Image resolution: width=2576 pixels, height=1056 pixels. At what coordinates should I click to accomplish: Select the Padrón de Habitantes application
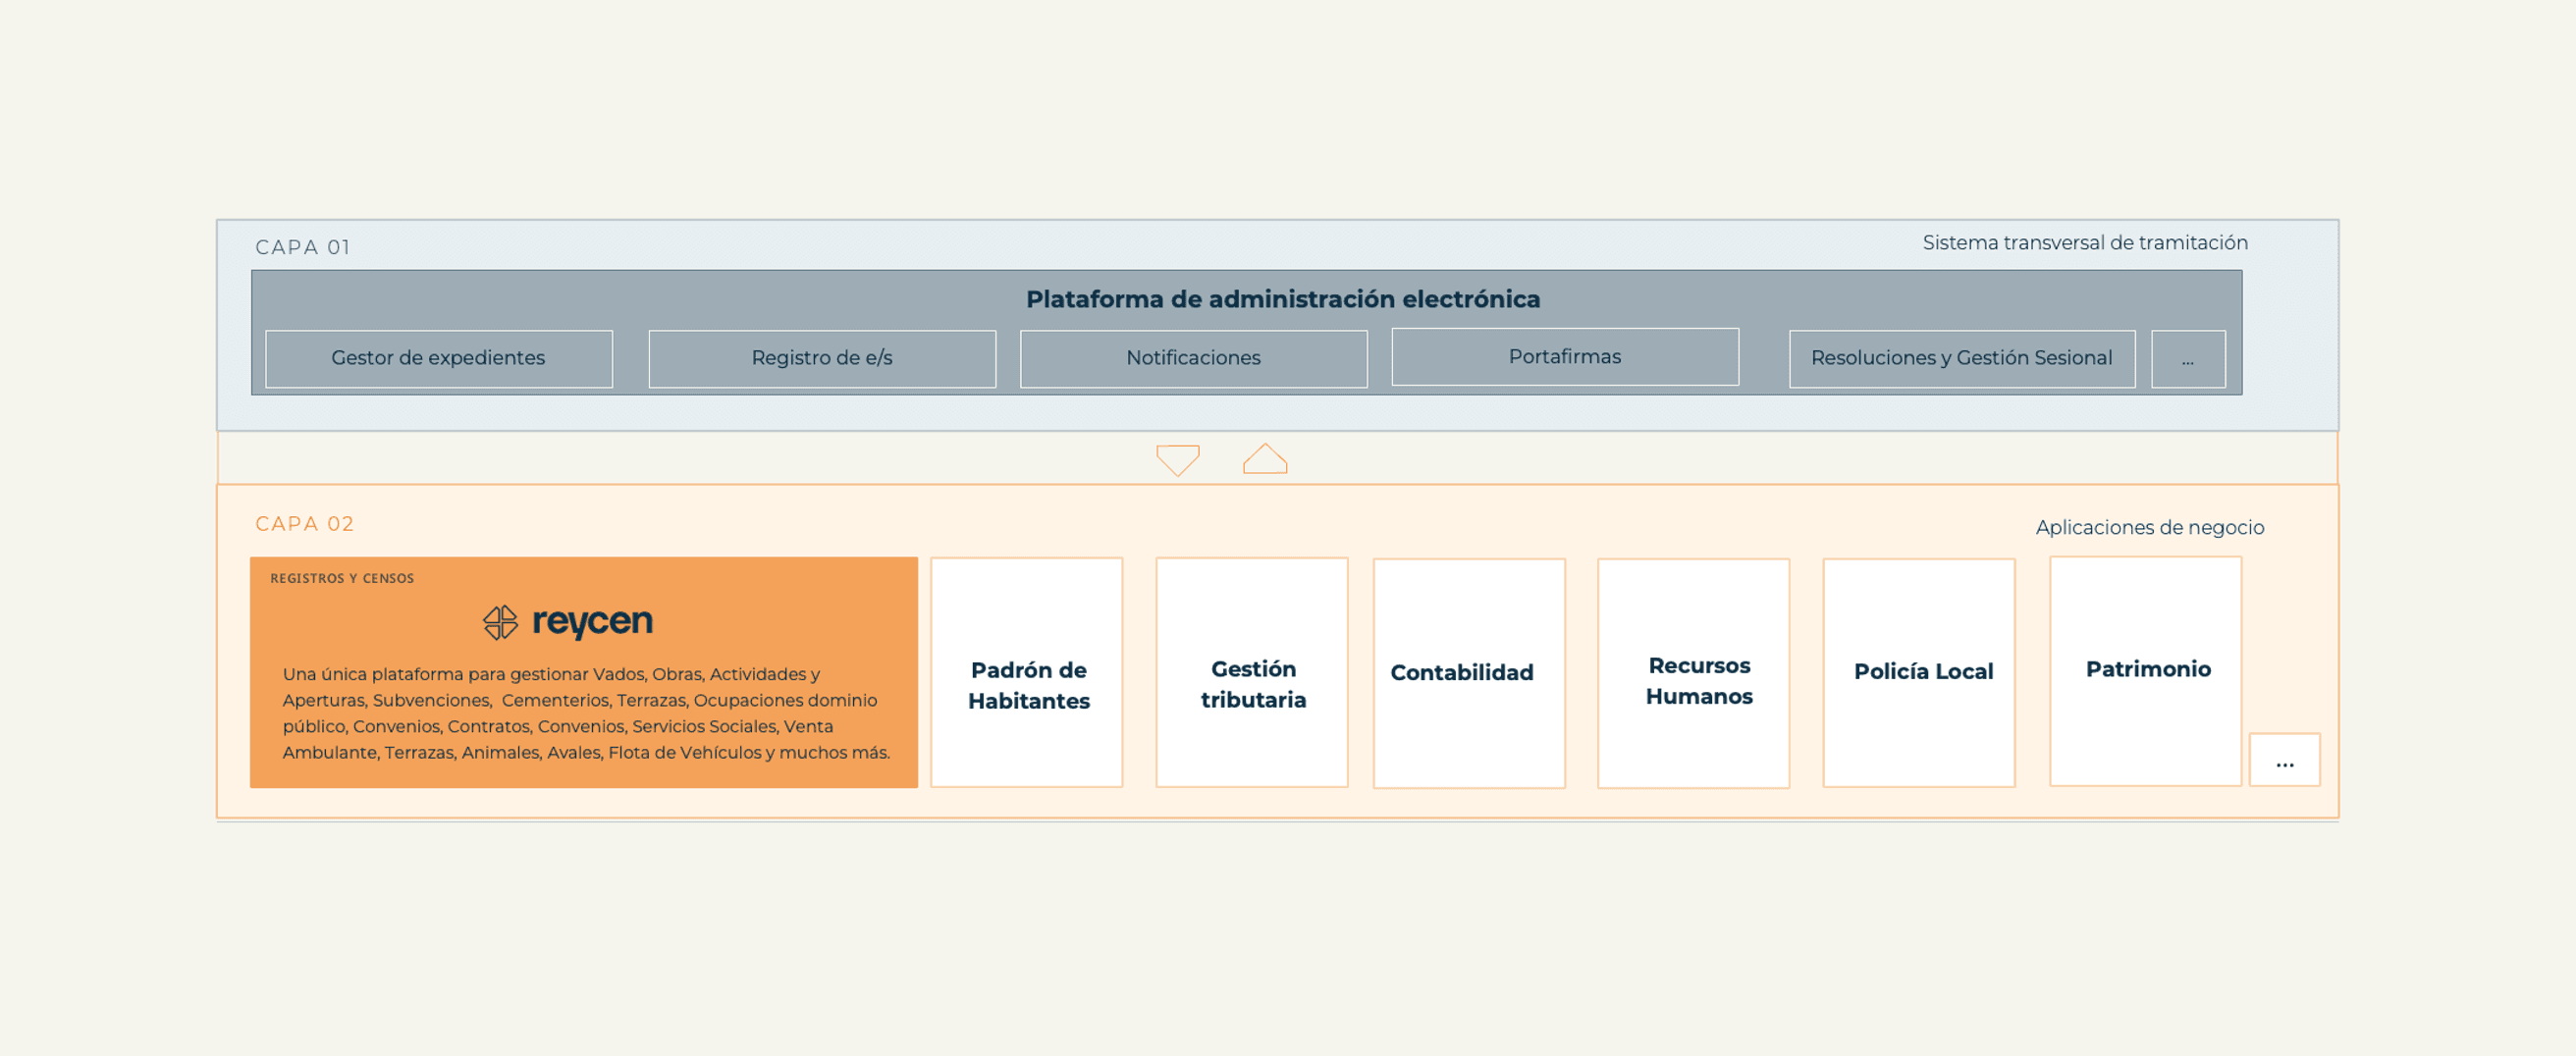click(1027, 685)
